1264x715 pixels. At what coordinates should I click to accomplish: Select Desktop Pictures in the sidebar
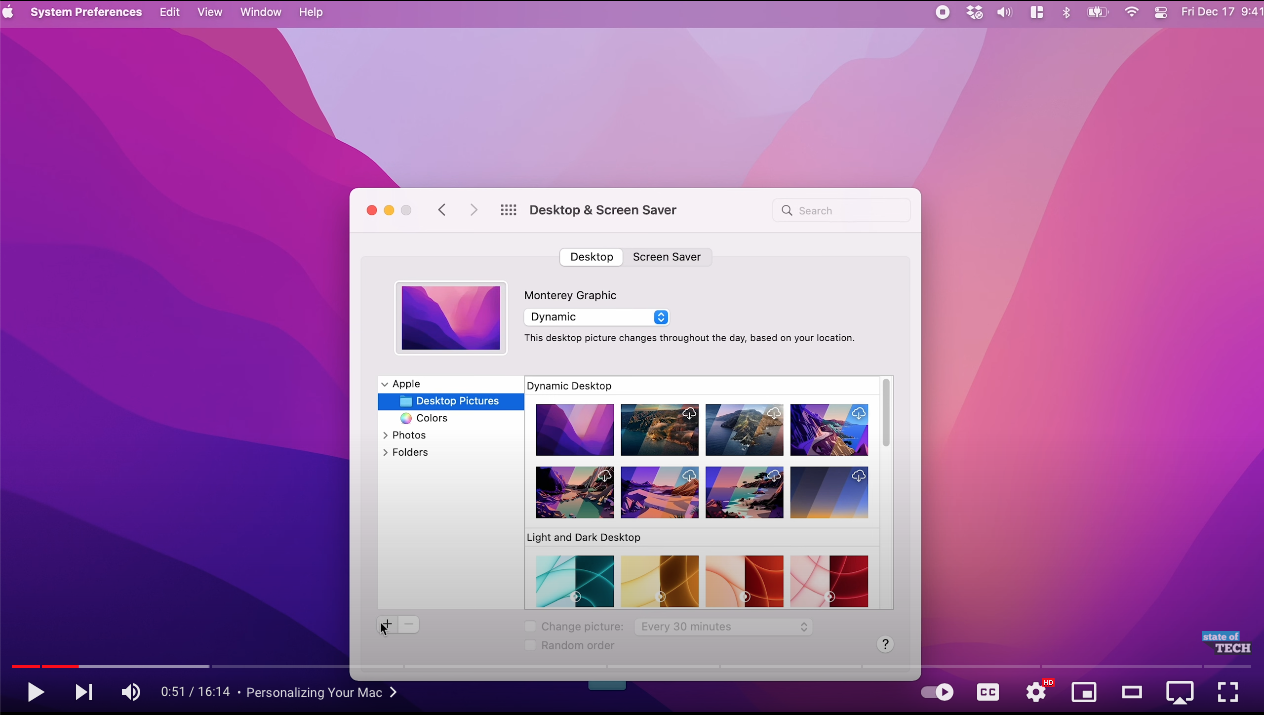tap(451, 401)
